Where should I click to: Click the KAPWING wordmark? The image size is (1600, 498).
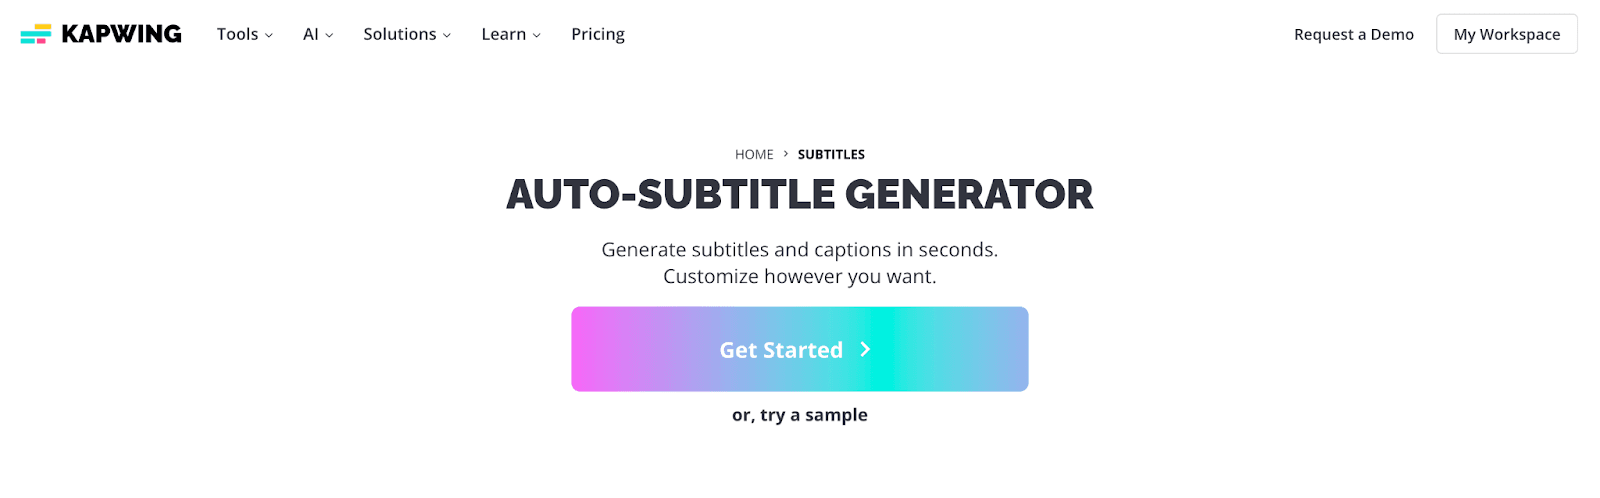(121, 34)
